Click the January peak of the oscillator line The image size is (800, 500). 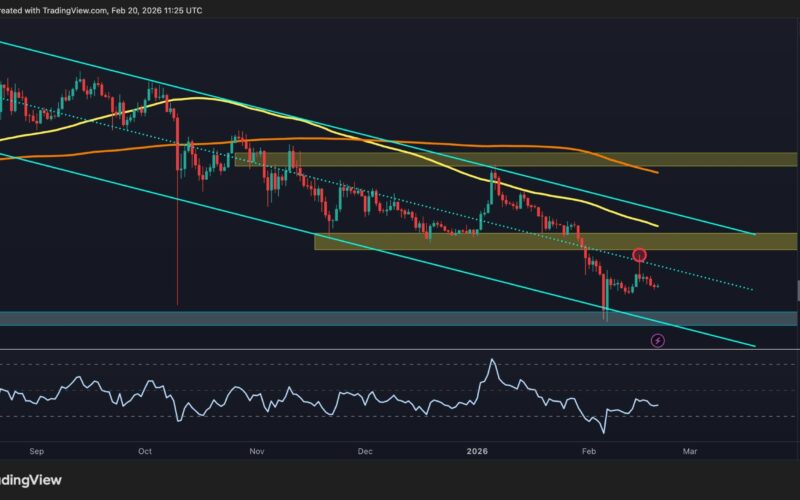point(492,361)
